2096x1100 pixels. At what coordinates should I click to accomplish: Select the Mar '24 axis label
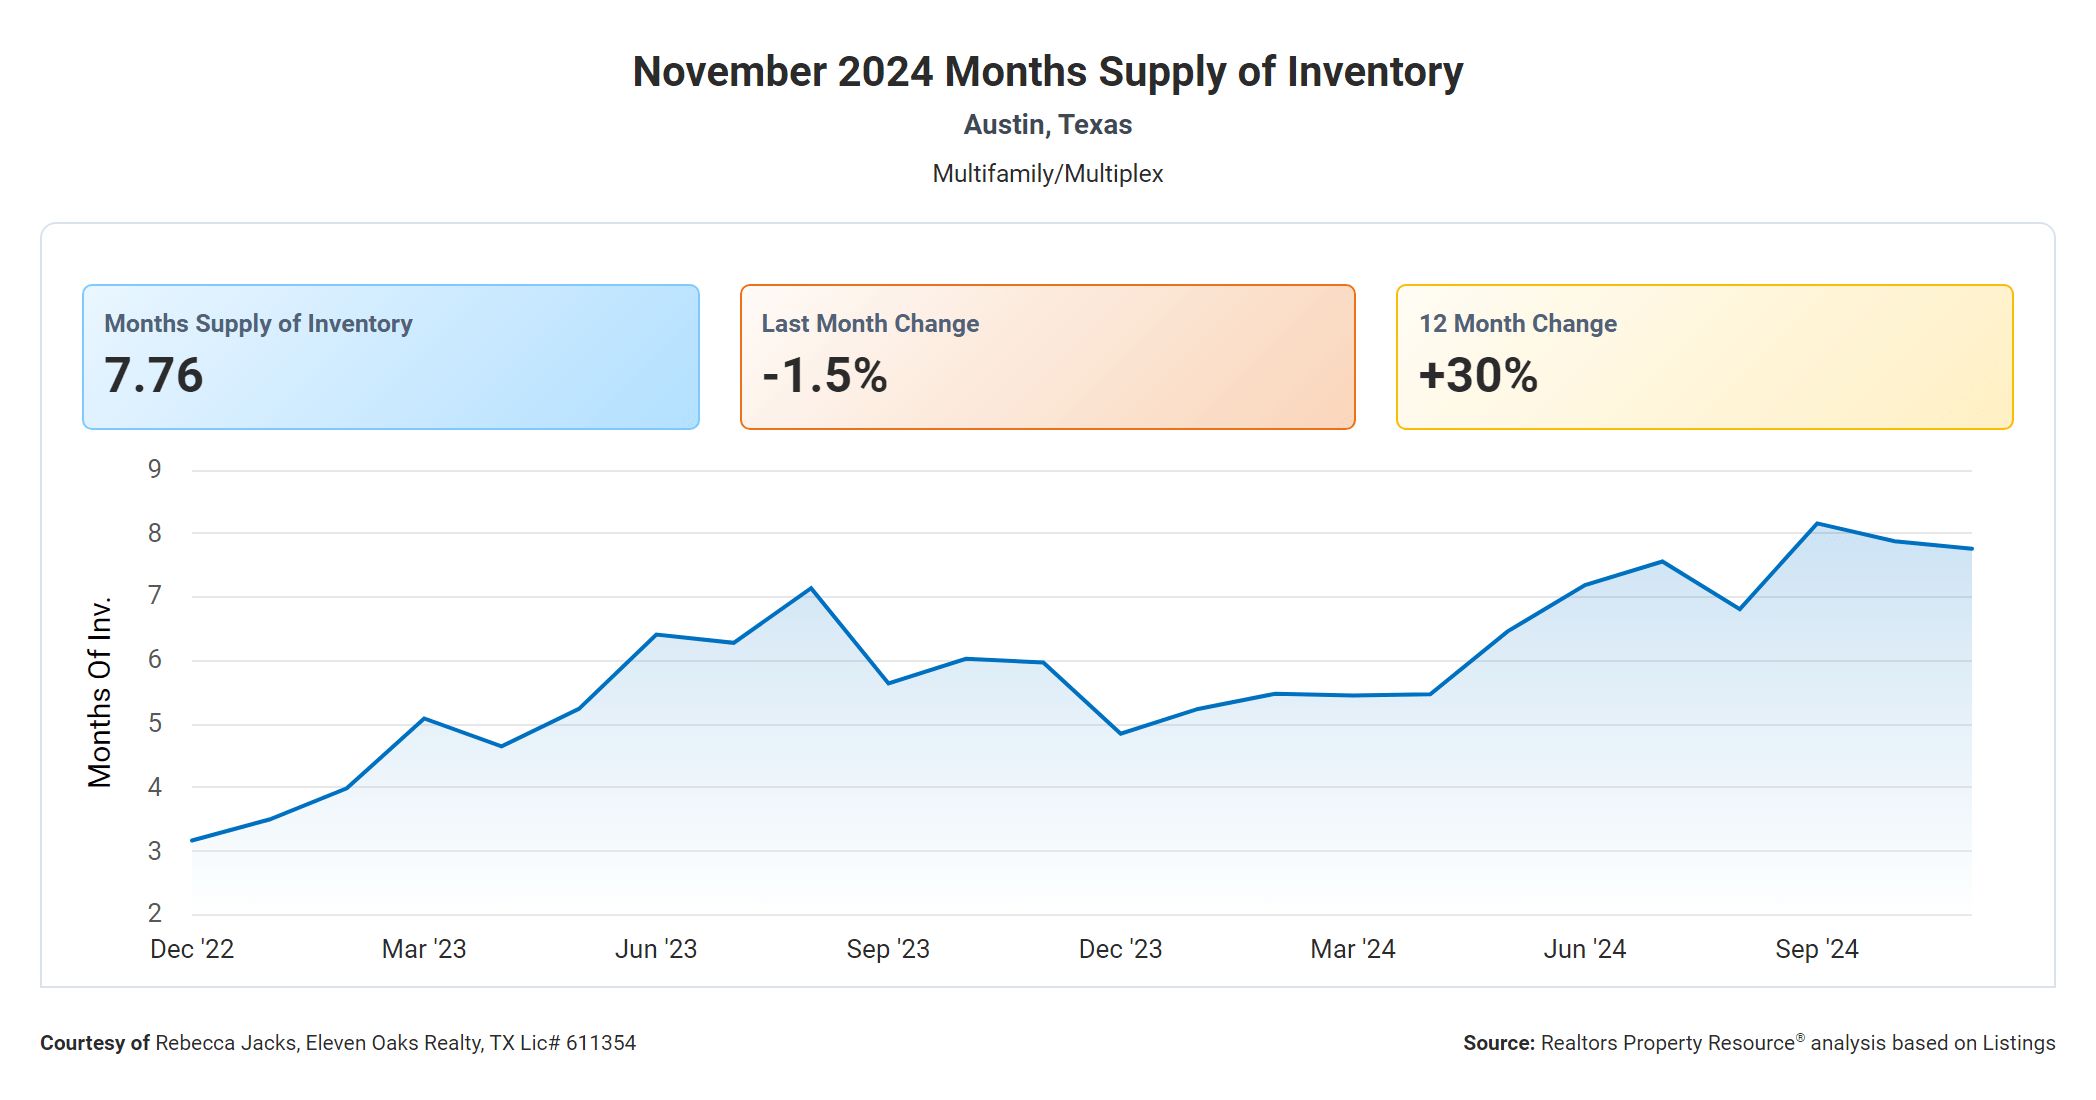tap(1352, 949)
